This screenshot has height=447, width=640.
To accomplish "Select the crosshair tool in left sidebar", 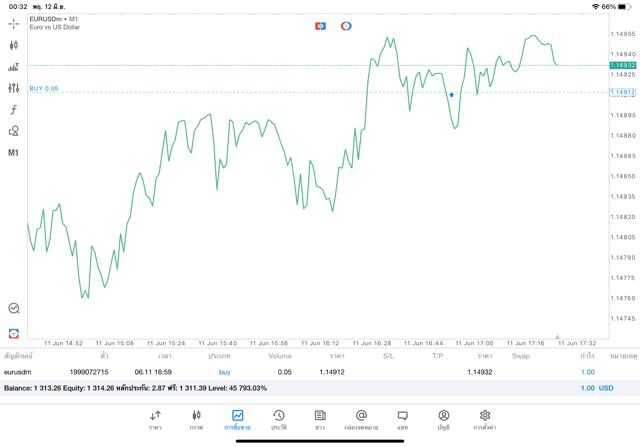I will (x=13, y=23).
